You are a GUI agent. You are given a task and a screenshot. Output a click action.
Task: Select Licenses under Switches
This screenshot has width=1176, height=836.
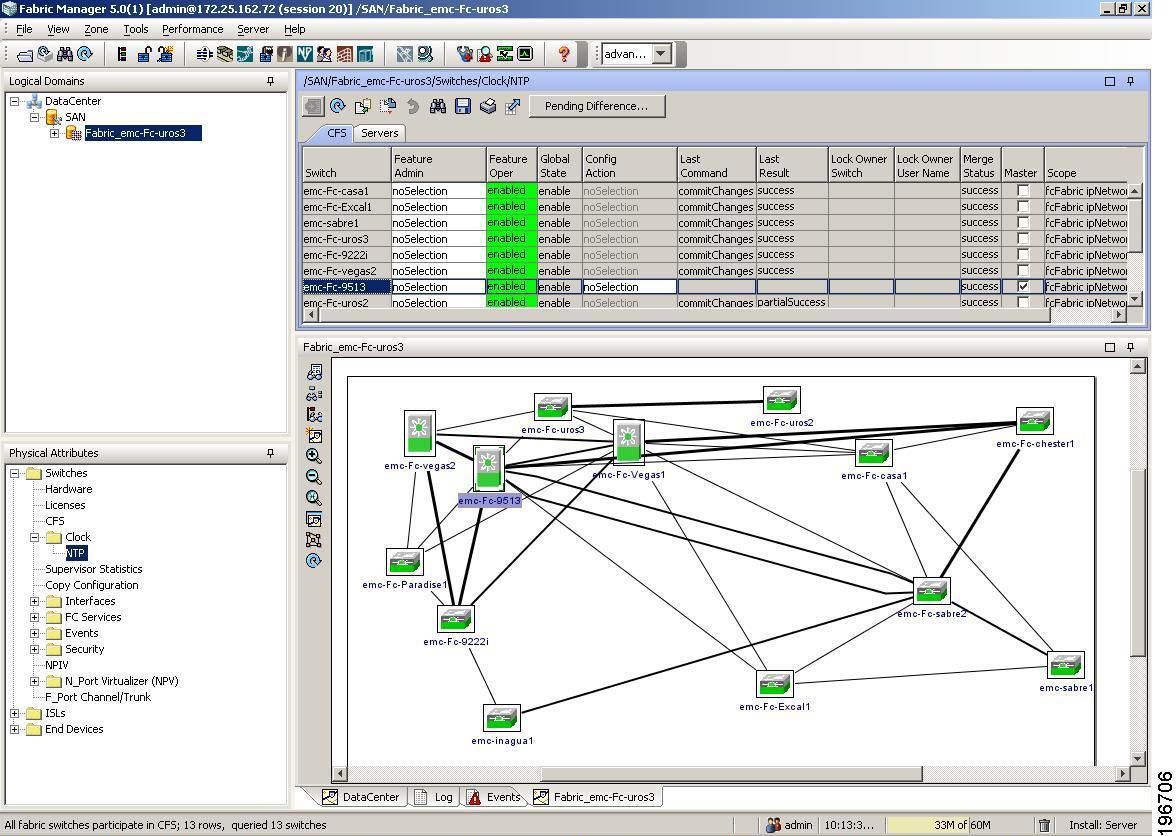pyautogui.click(x=65, y=505)
